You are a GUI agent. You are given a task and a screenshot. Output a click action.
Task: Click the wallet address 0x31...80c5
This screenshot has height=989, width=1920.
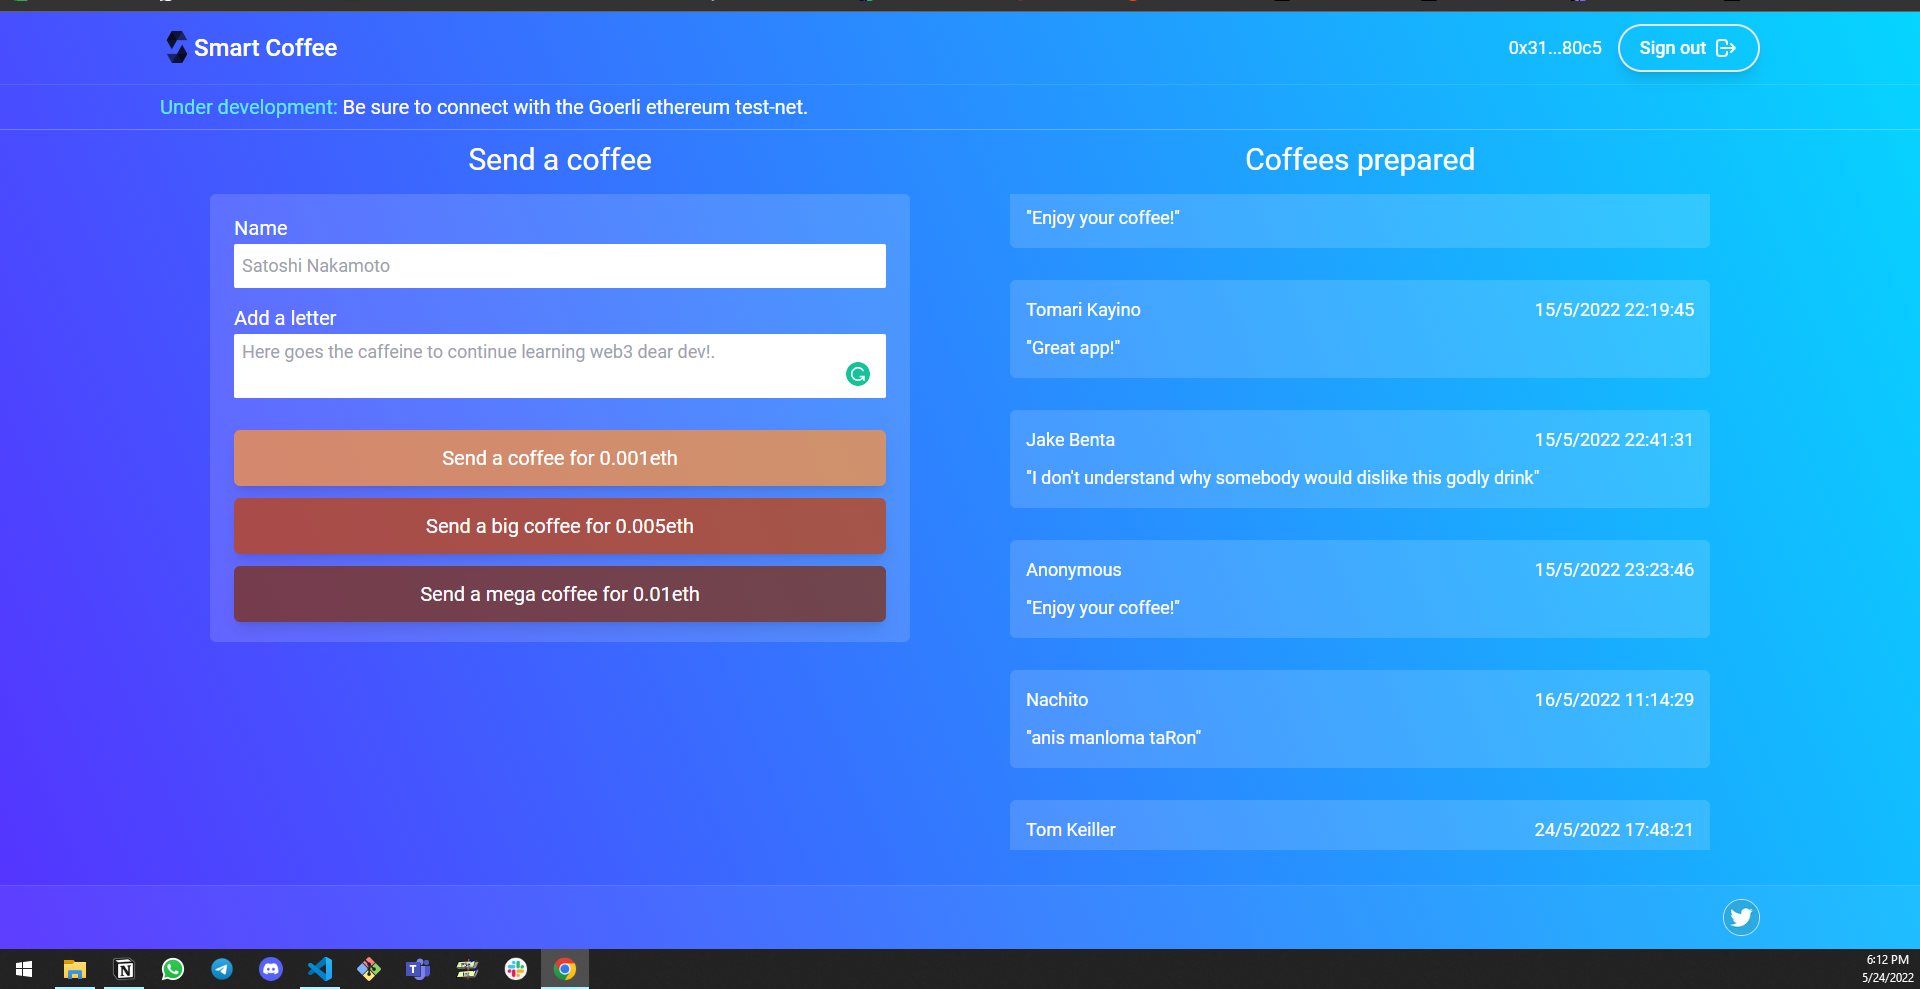click(x=1554, y=47)
